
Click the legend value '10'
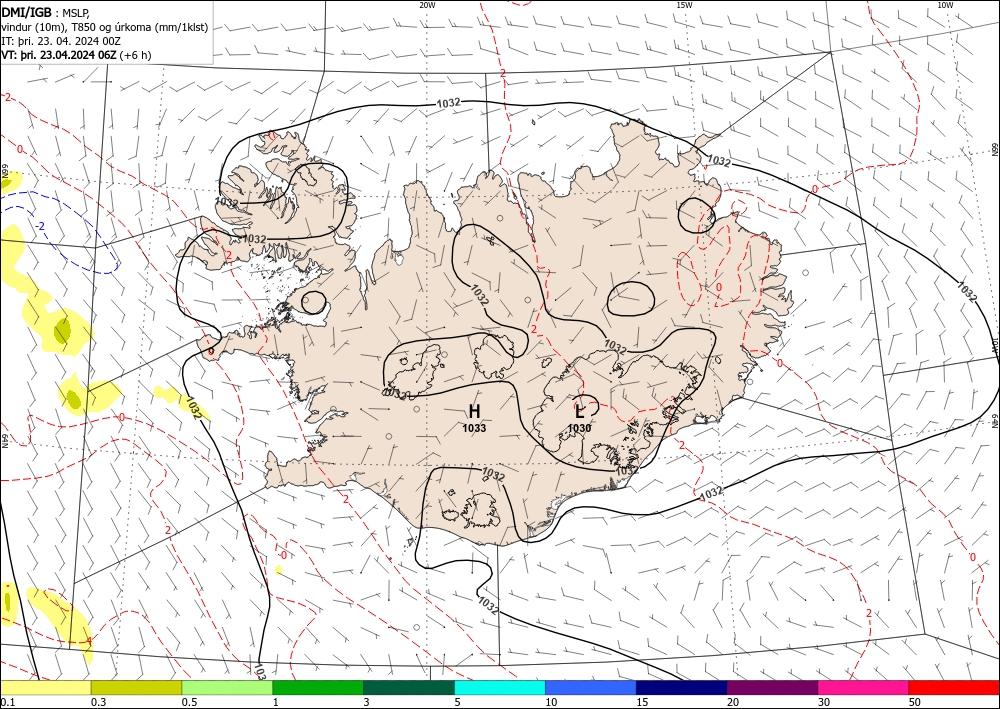click(551, 702)
